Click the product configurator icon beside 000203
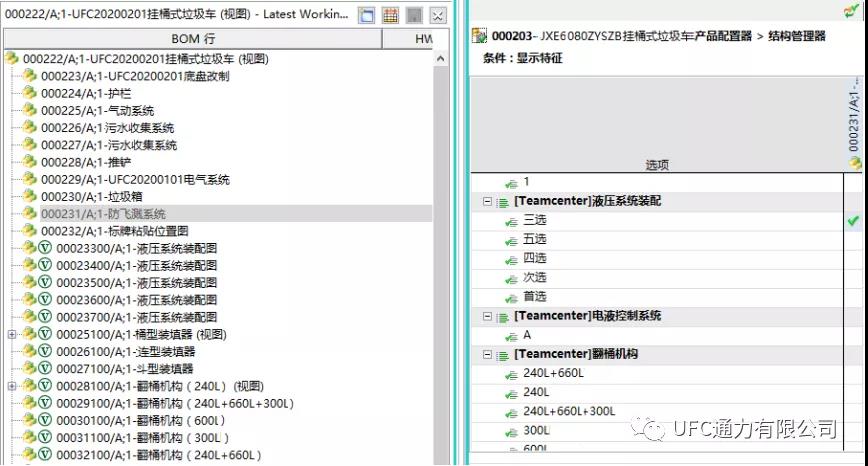868x466 pixels. tap(480, 36)
